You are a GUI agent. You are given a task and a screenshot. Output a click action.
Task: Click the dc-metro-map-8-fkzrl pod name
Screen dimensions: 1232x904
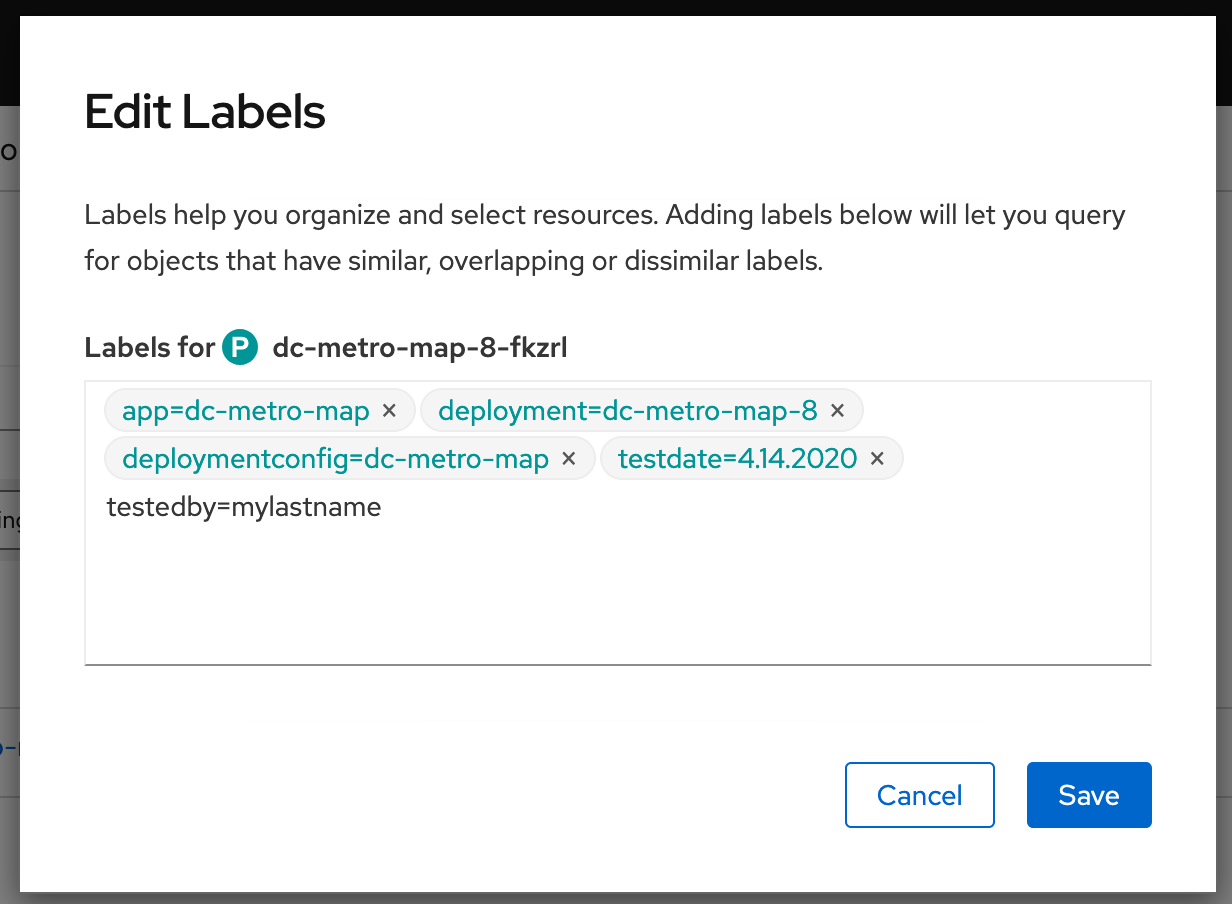(x=420, y=347)
